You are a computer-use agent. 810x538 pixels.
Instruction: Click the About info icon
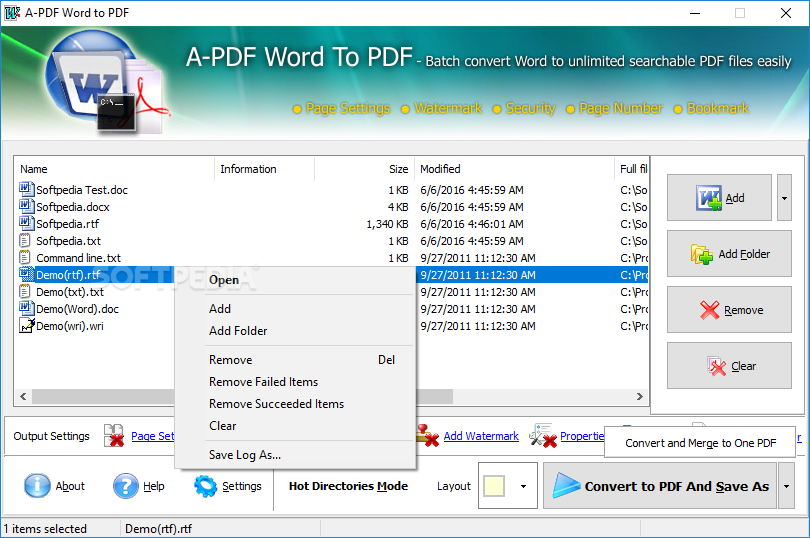[37, 486]
